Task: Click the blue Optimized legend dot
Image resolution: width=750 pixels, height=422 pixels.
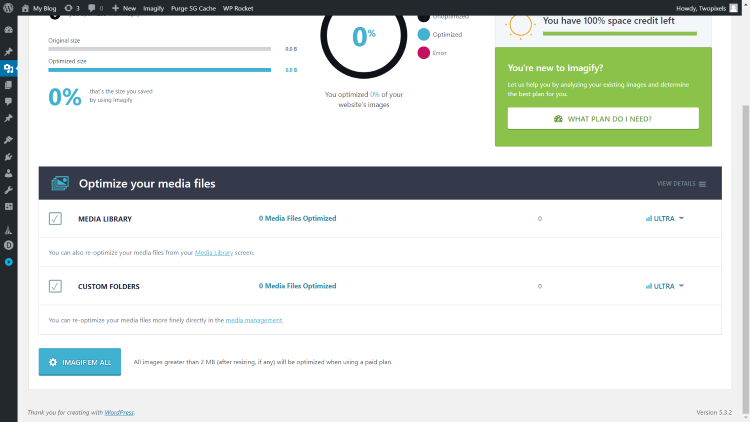Action: click(423, 34)
